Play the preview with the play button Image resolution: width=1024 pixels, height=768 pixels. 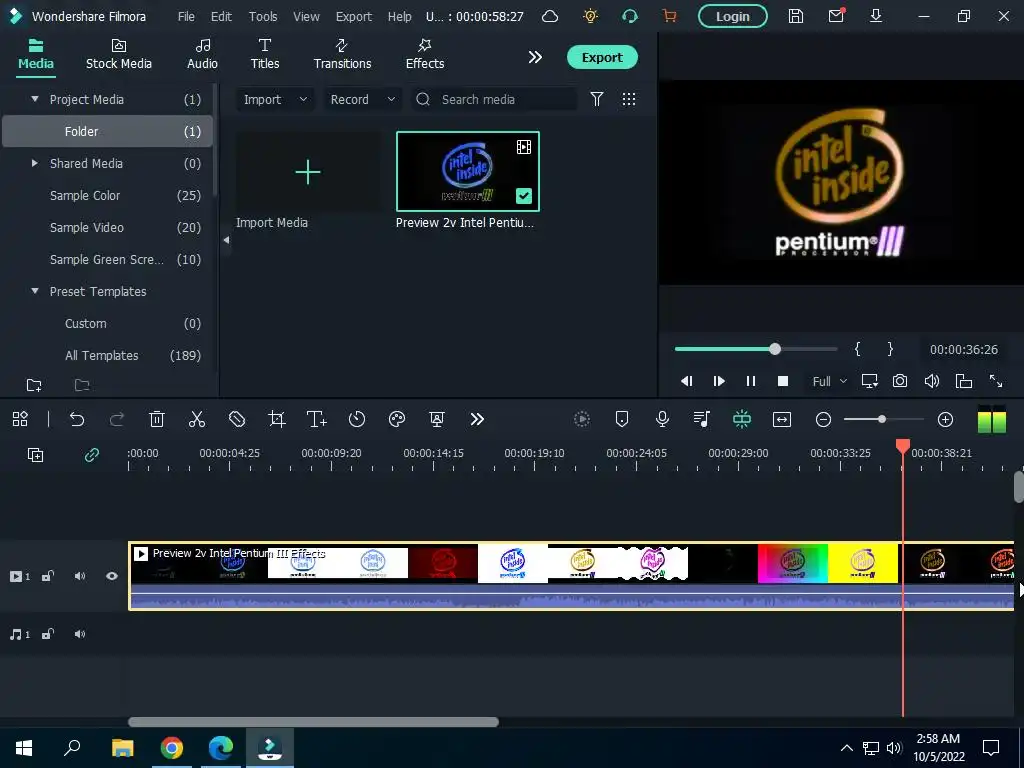[x=718, y=381]
